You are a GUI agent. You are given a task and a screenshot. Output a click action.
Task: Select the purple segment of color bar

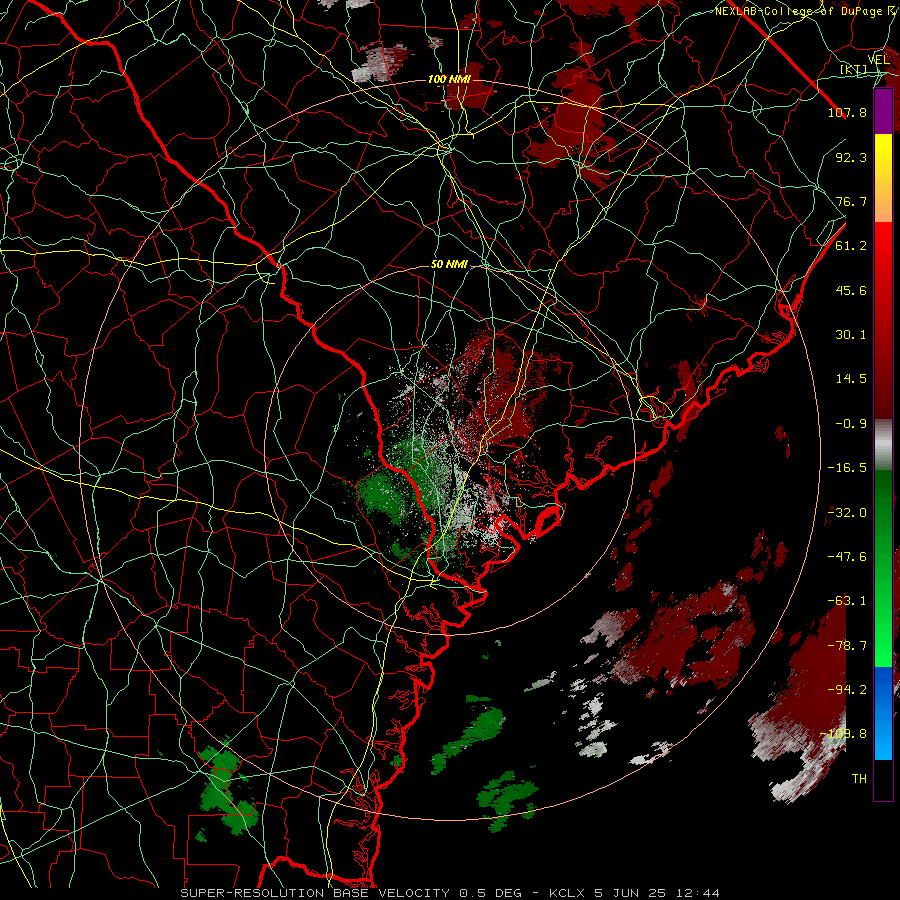point(883,111)
